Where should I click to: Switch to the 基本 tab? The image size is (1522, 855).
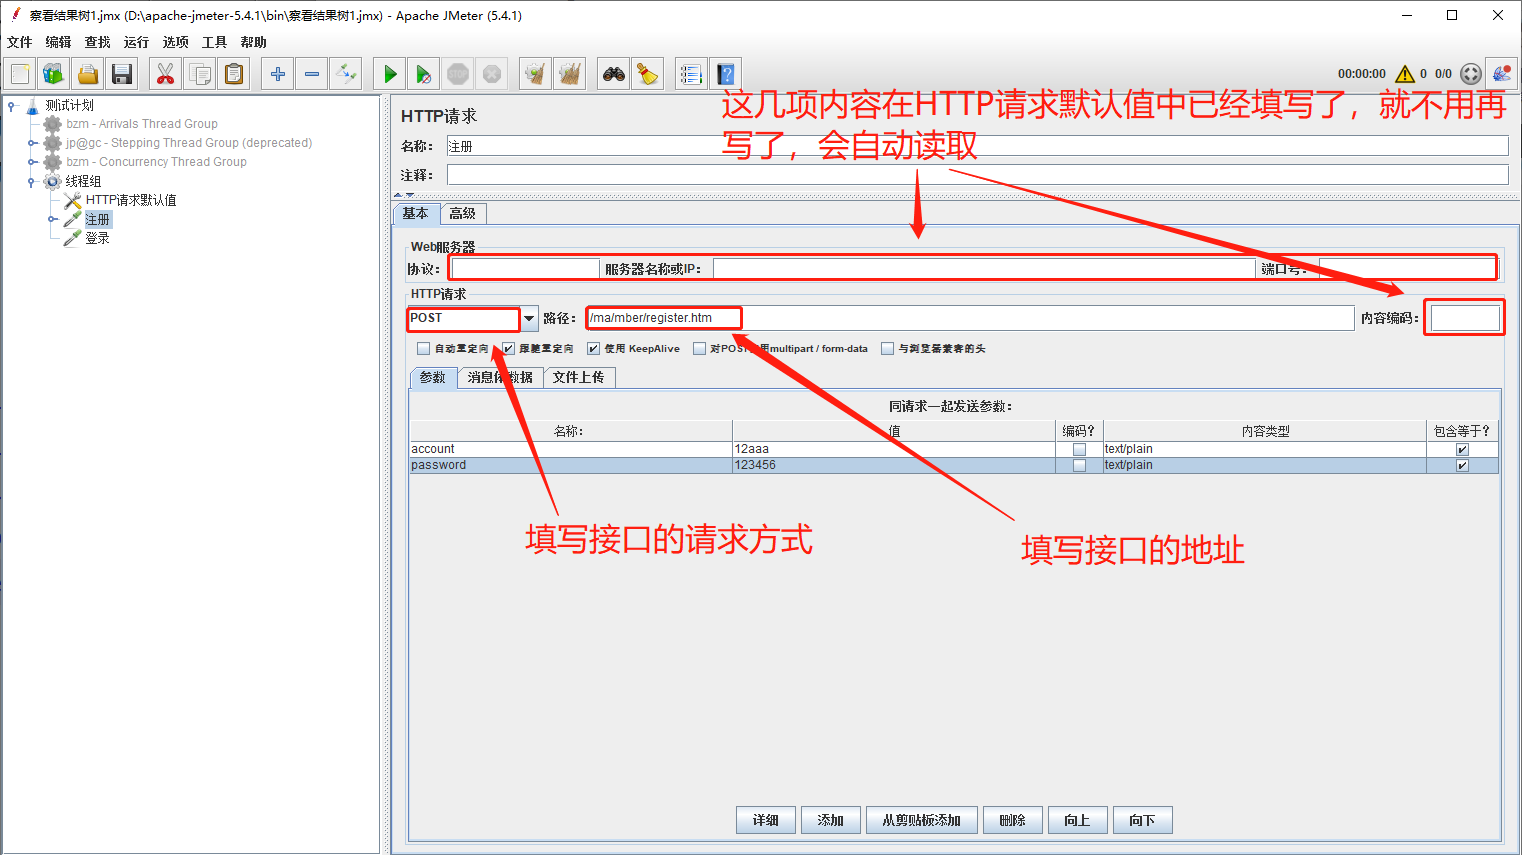tap(416, 213)
